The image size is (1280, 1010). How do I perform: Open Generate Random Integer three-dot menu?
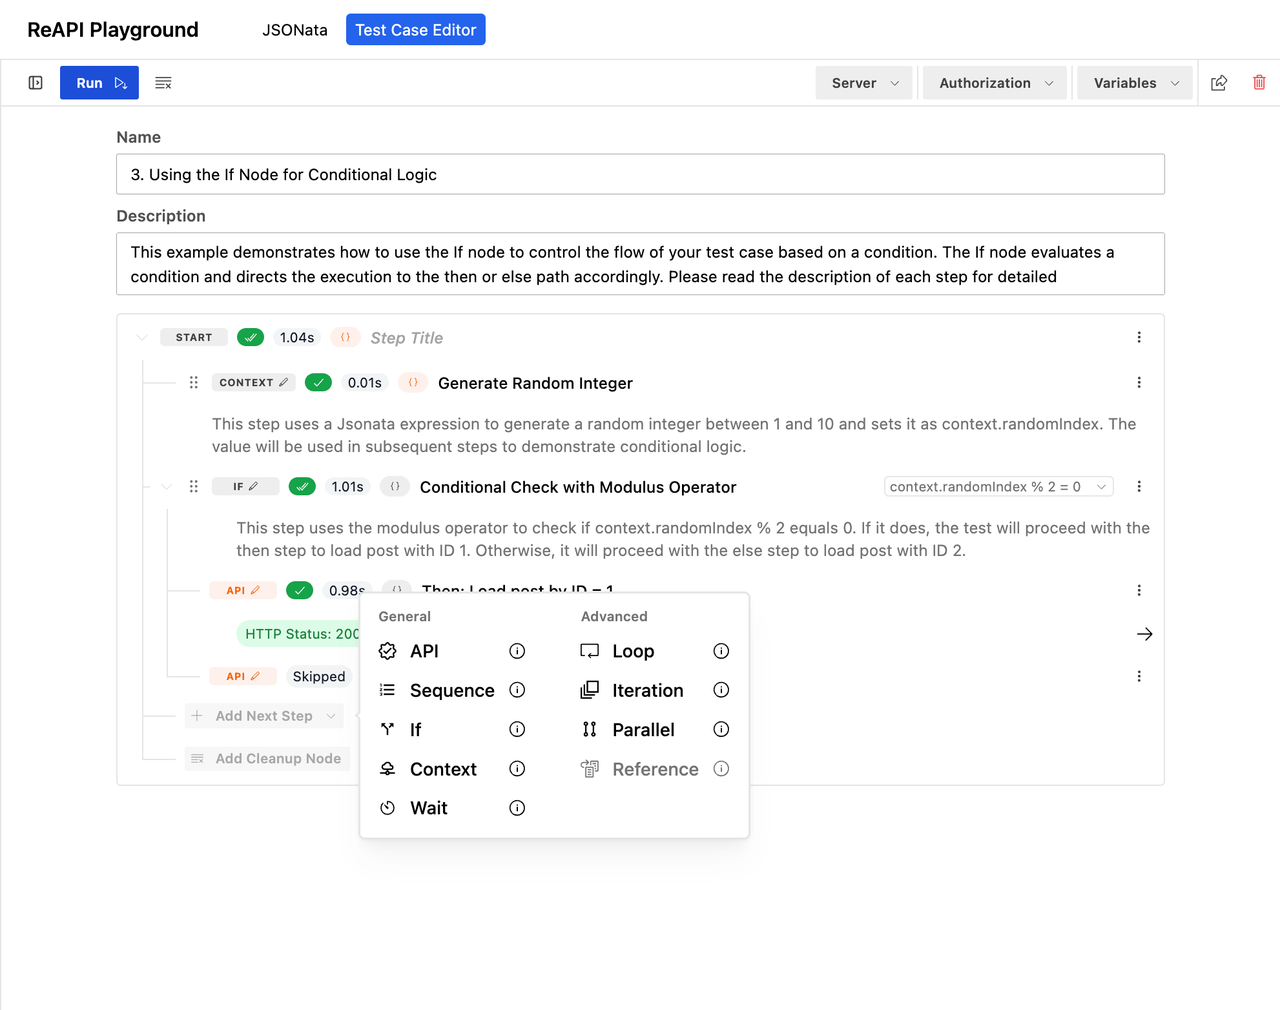pos(1139,383)
